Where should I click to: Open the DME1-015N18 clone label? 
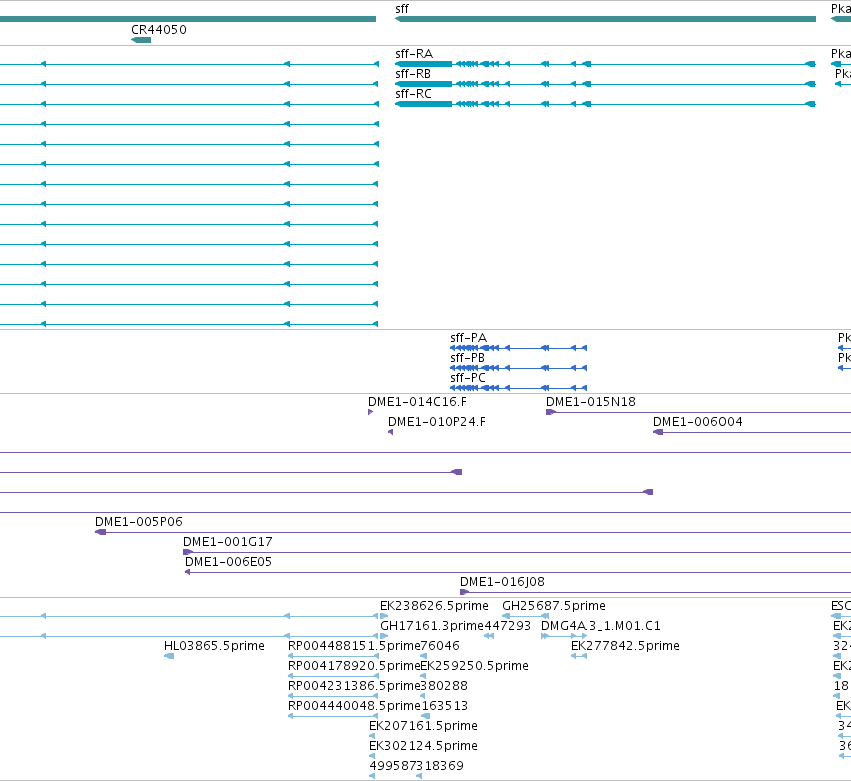[x=590, y=402]
